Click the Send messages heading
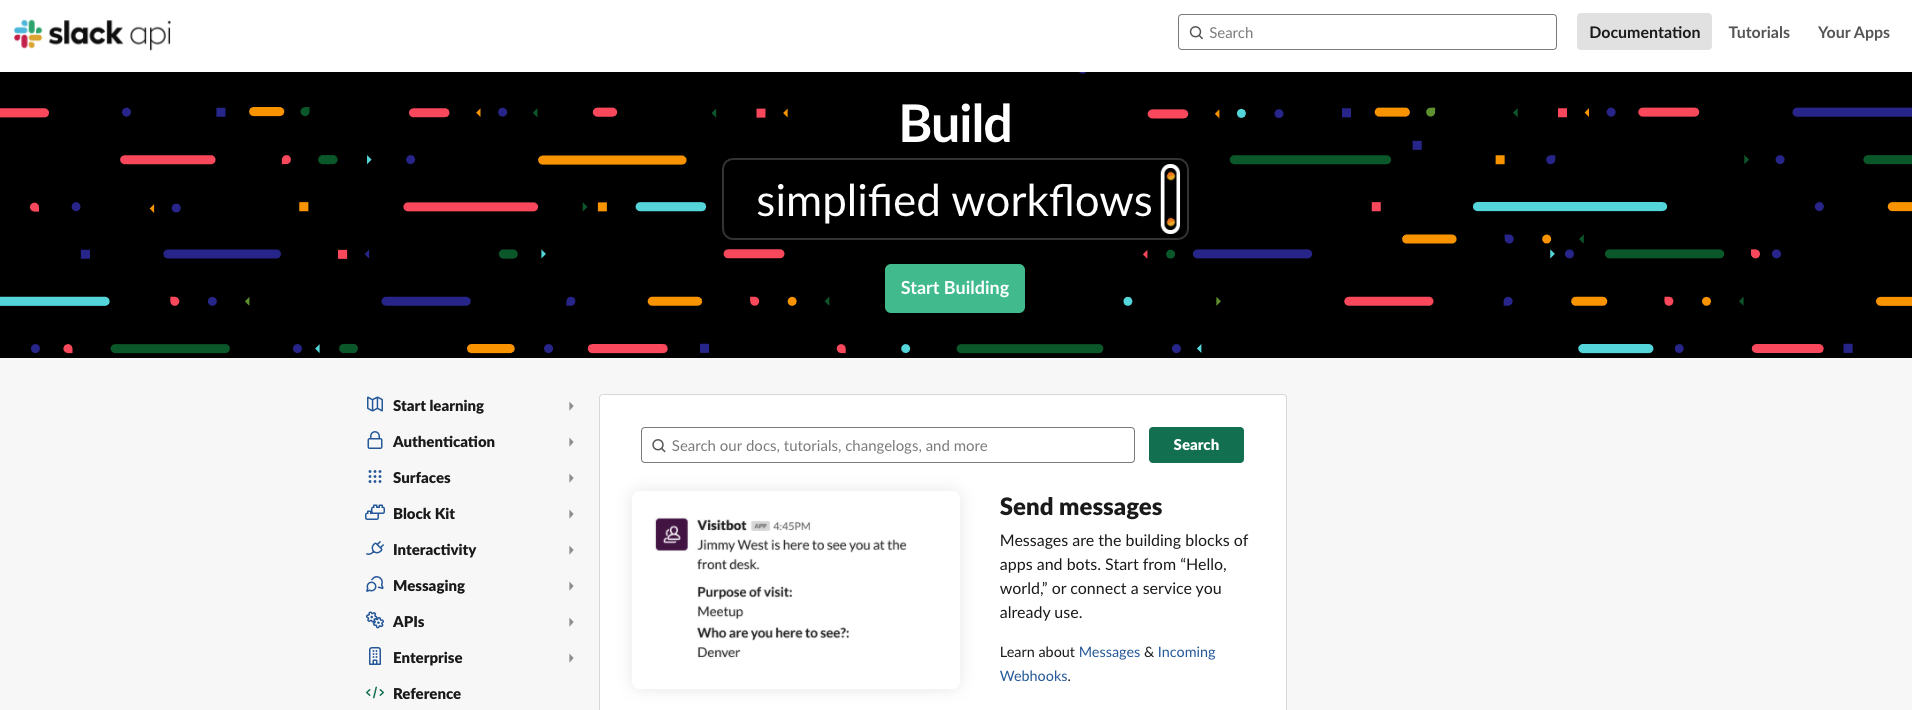Viewport: 1912px width, 710px height. pos(1081,507)
